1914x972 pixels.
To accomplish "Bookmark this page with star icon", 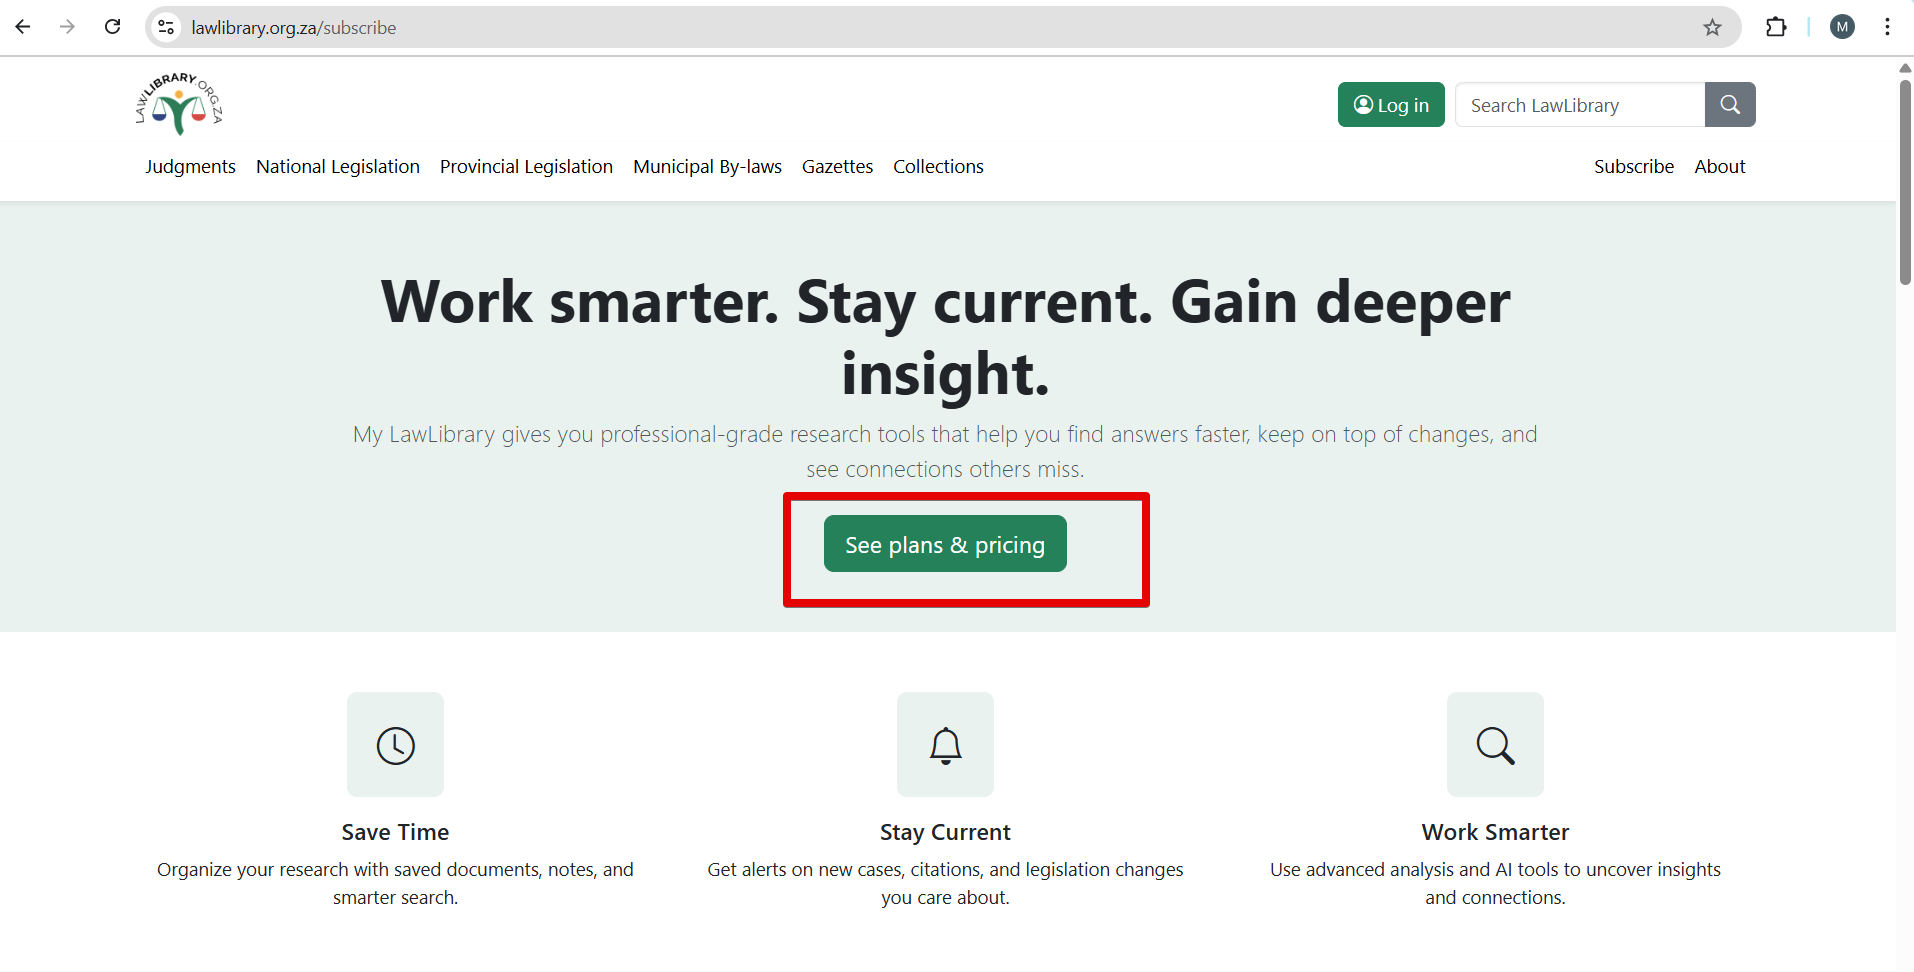I will (1712, 27).
